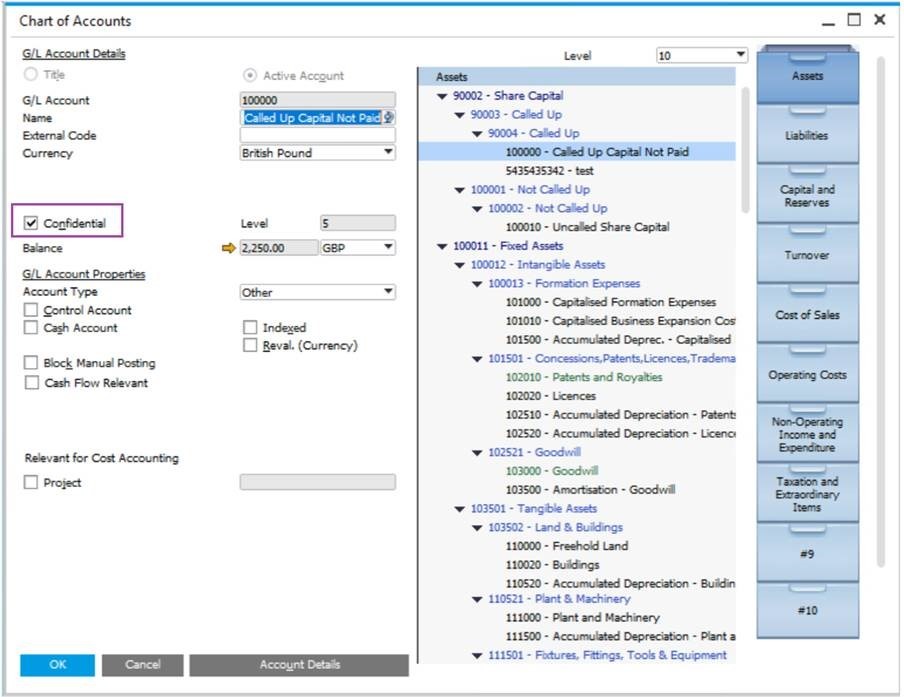Enable the Control Account checkbox

32,311
